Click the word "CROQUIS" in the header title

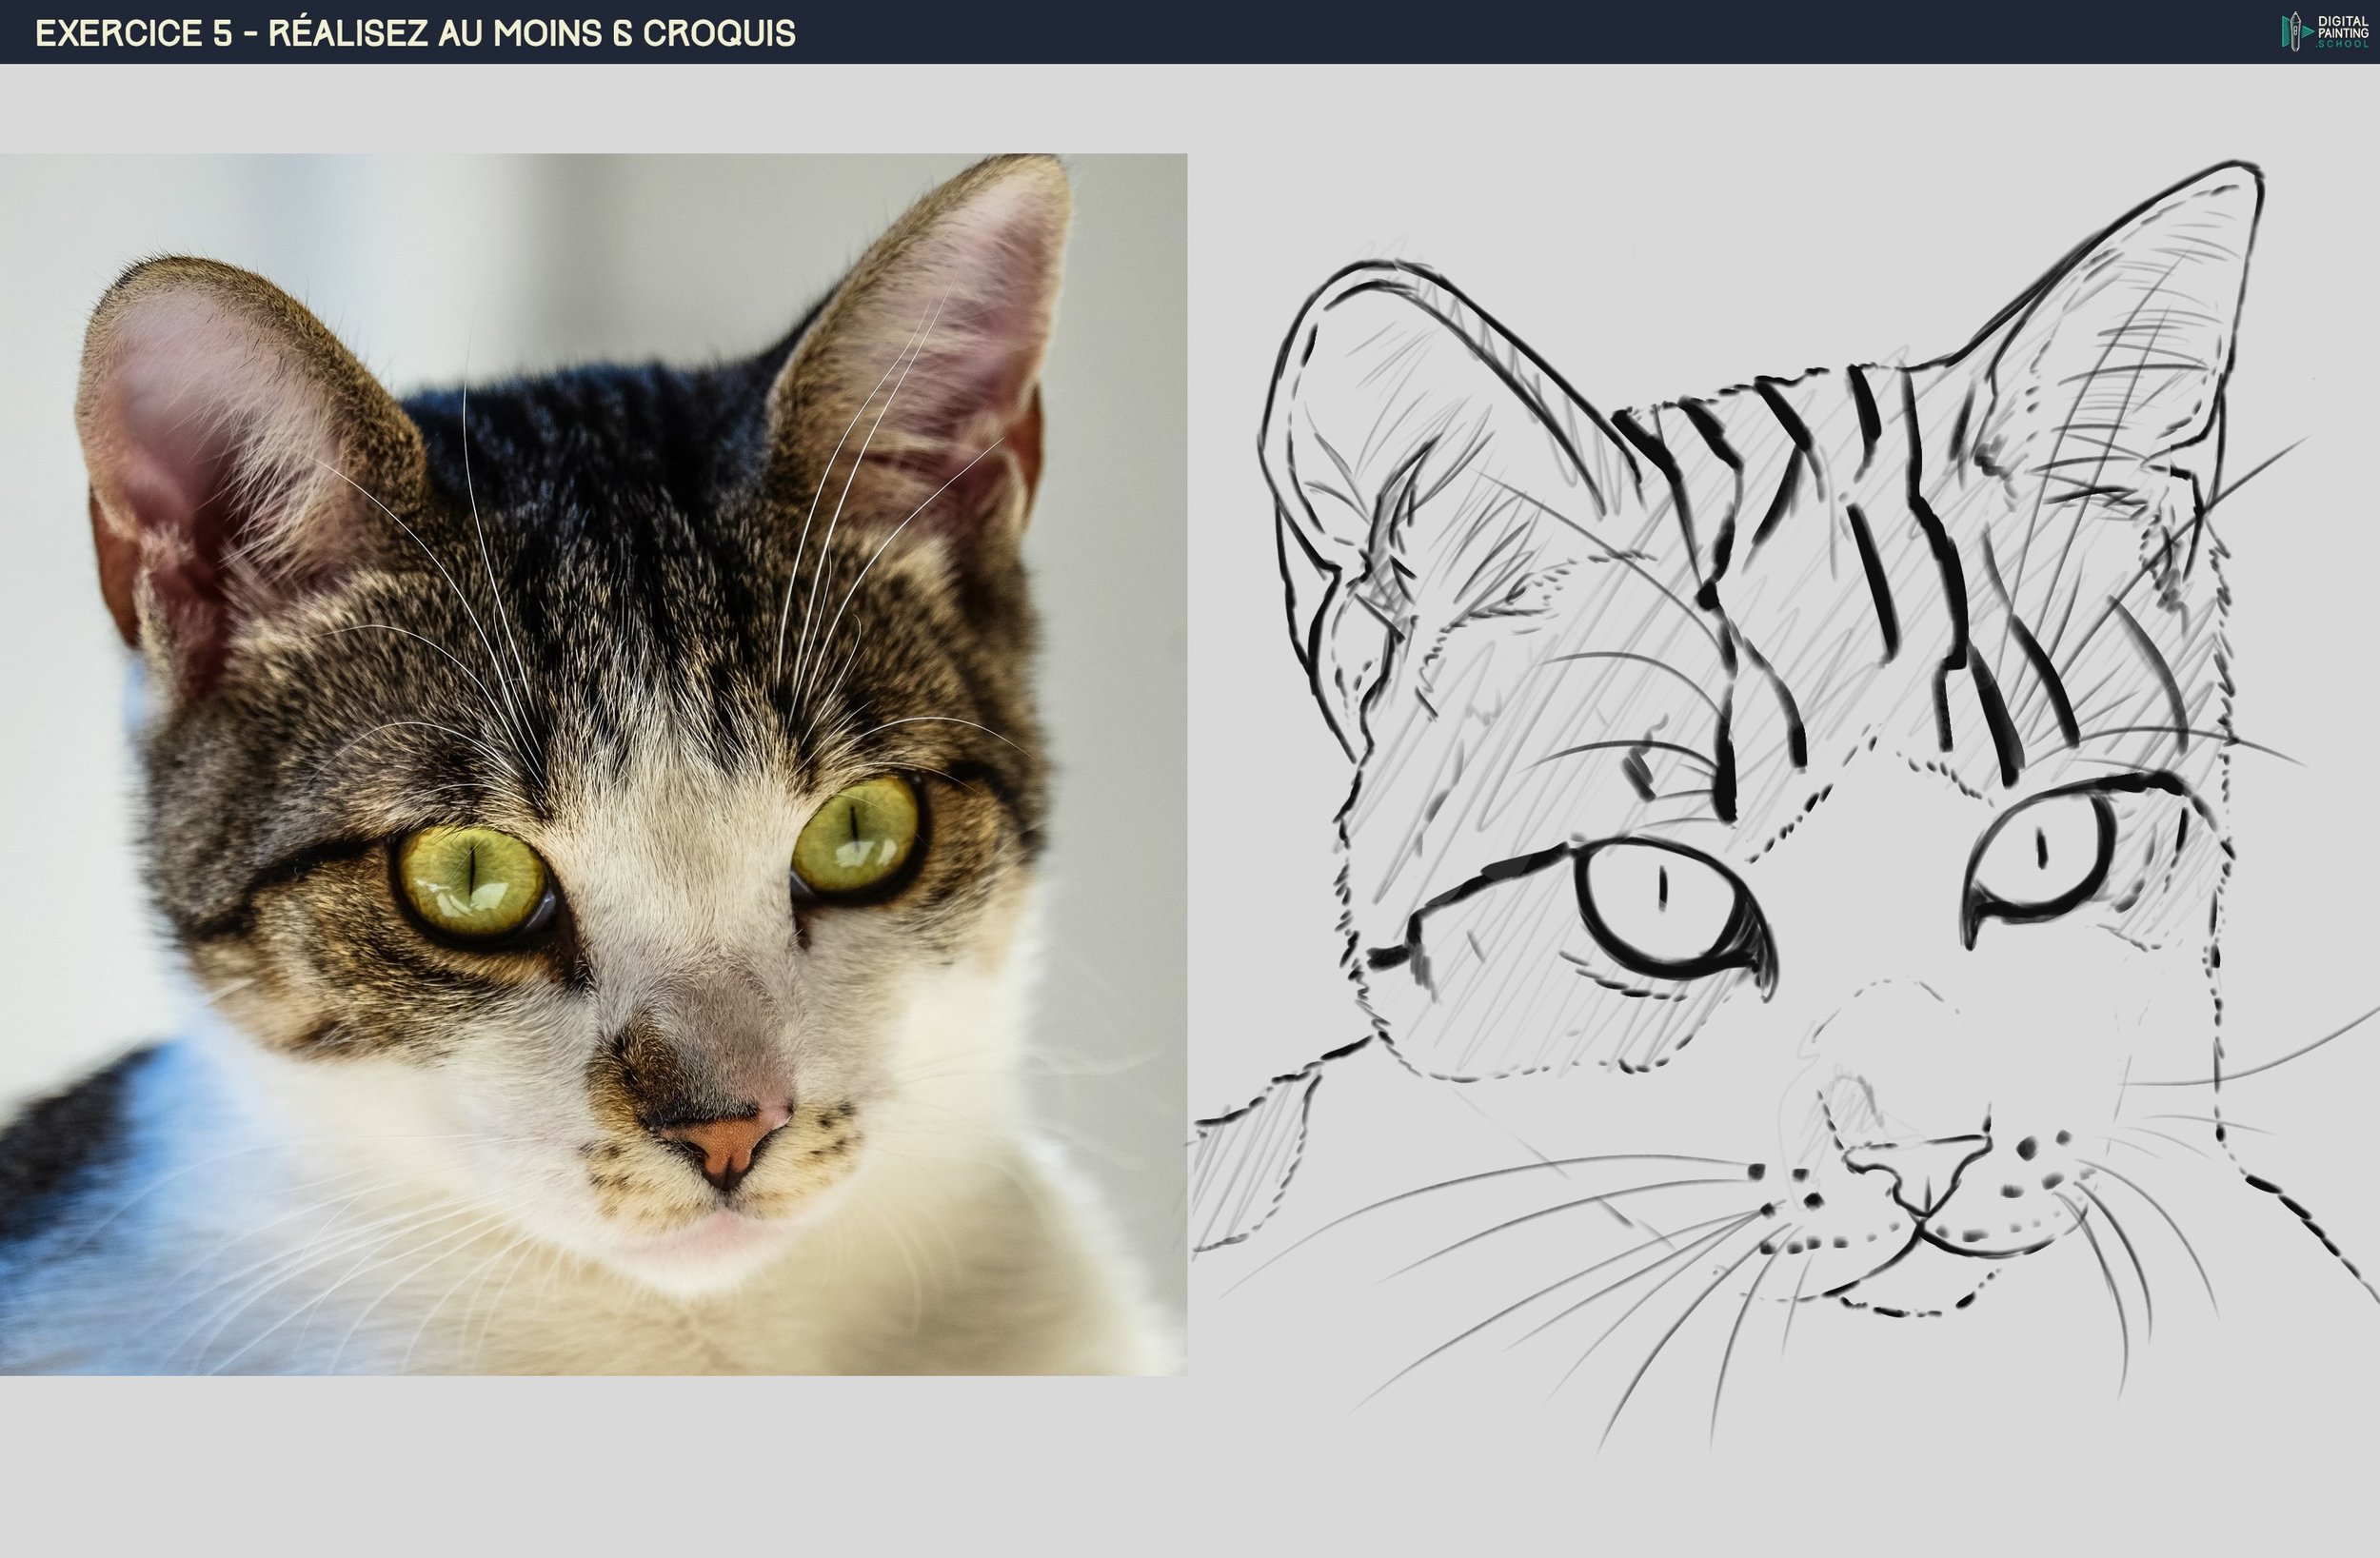[x=719, y=33]
